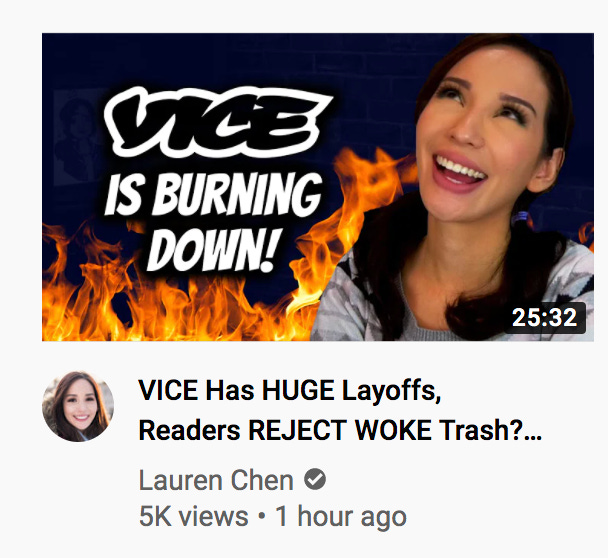This screenshot has width=608, height=558.
Task: Click the 5K views count text
Action: pyautogui.click(x=193, y=517)
